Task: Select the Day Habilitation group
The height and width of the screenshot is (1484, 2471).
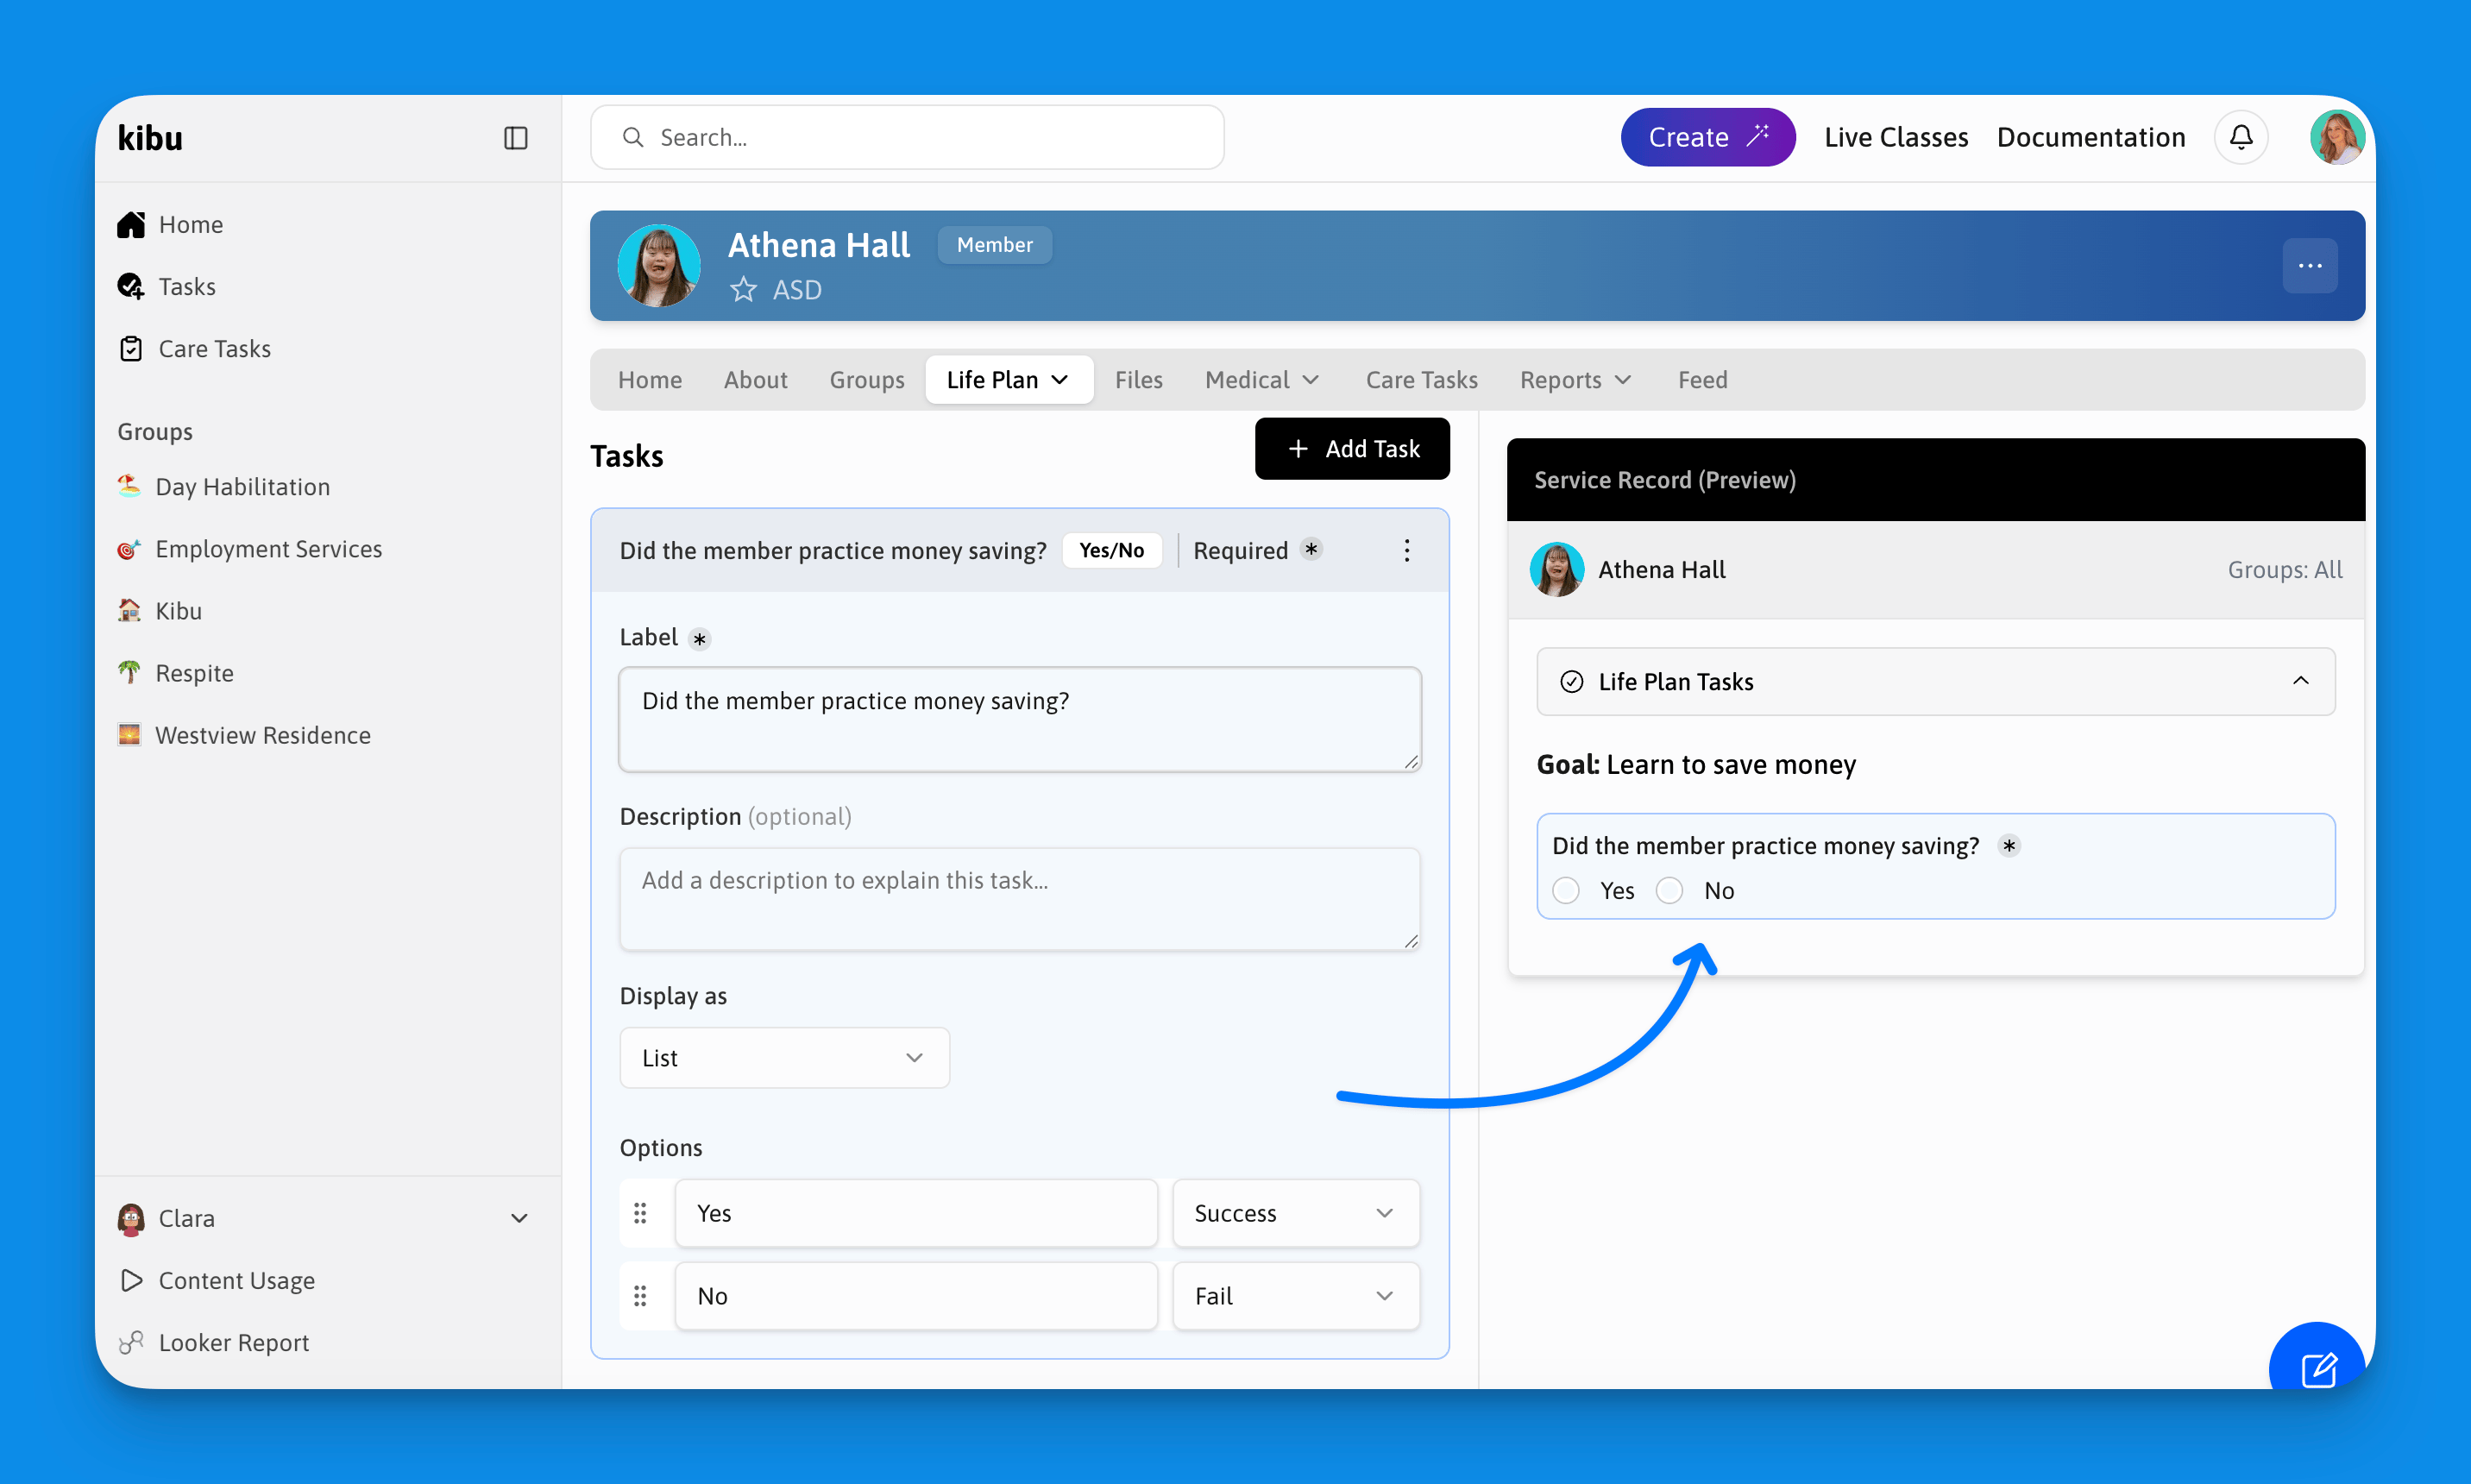Action: tap(223, 486)
